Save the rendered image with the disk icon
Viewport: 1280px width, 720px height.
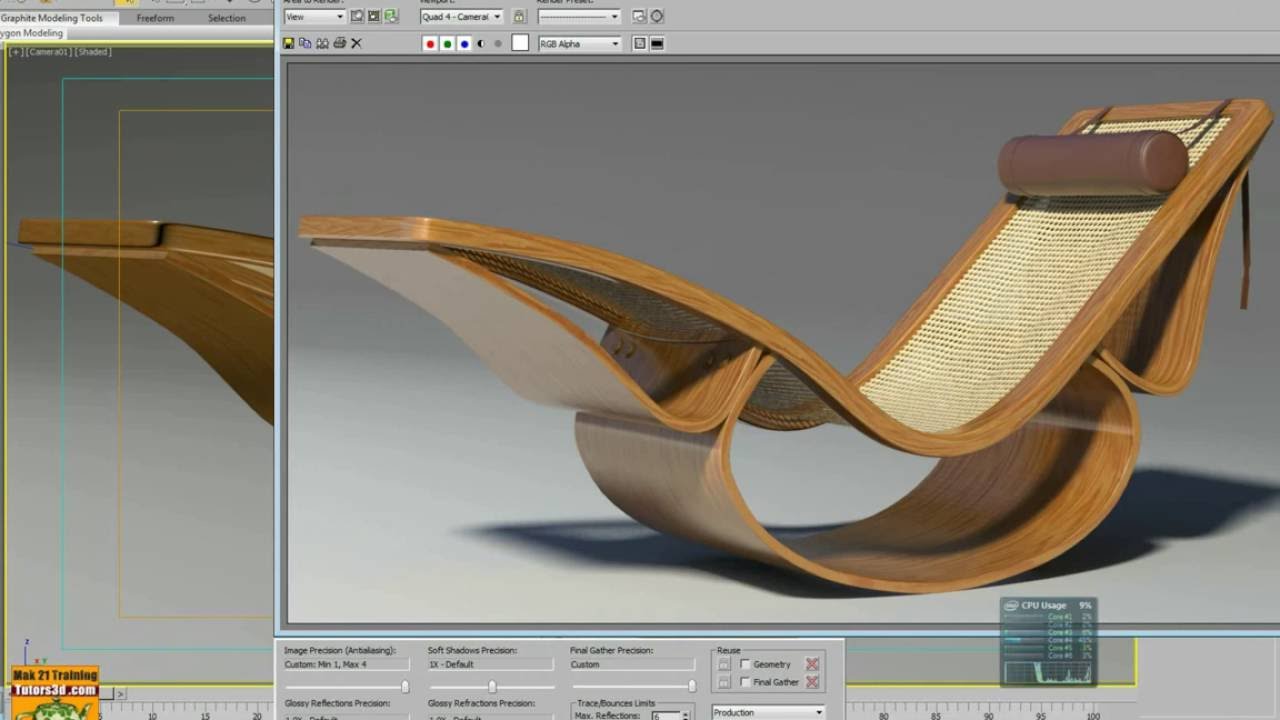coord(289,43)
